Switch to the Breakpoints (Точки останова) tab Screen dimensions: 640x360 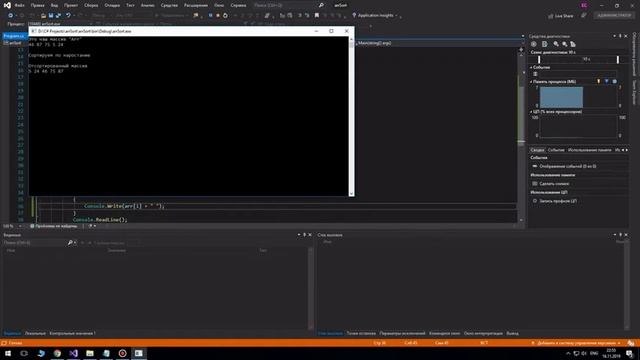point(361,333)
